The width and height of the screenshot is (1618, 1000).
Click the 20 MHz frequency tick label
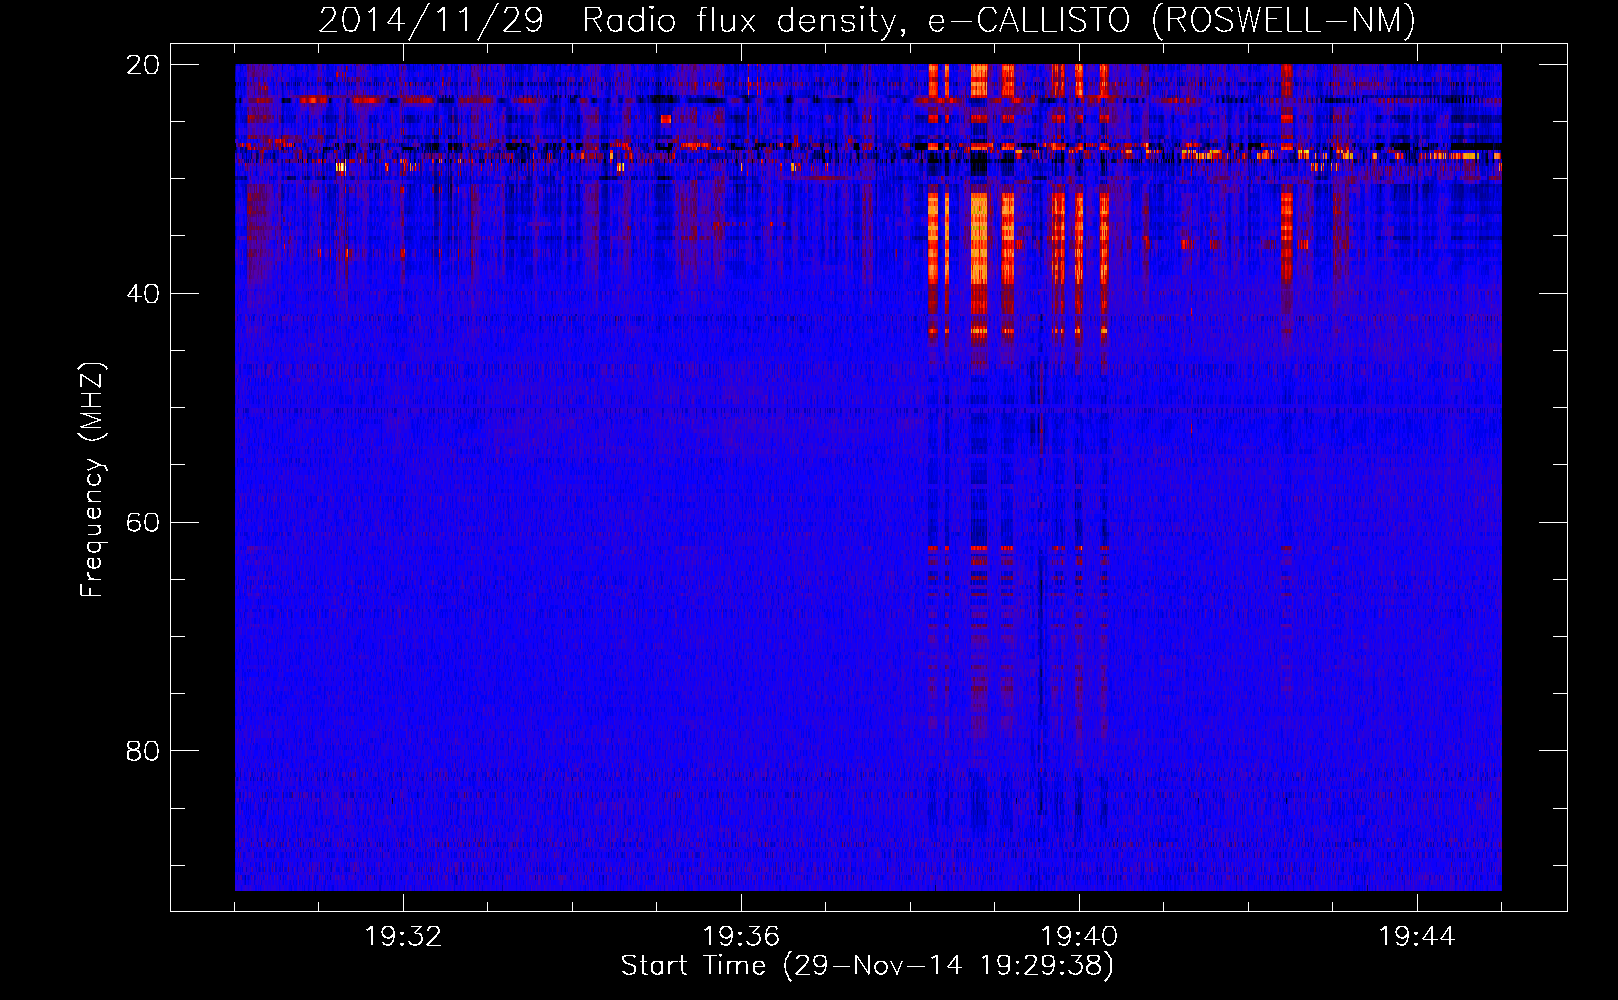pyautogui.click(x=143, y=65)
